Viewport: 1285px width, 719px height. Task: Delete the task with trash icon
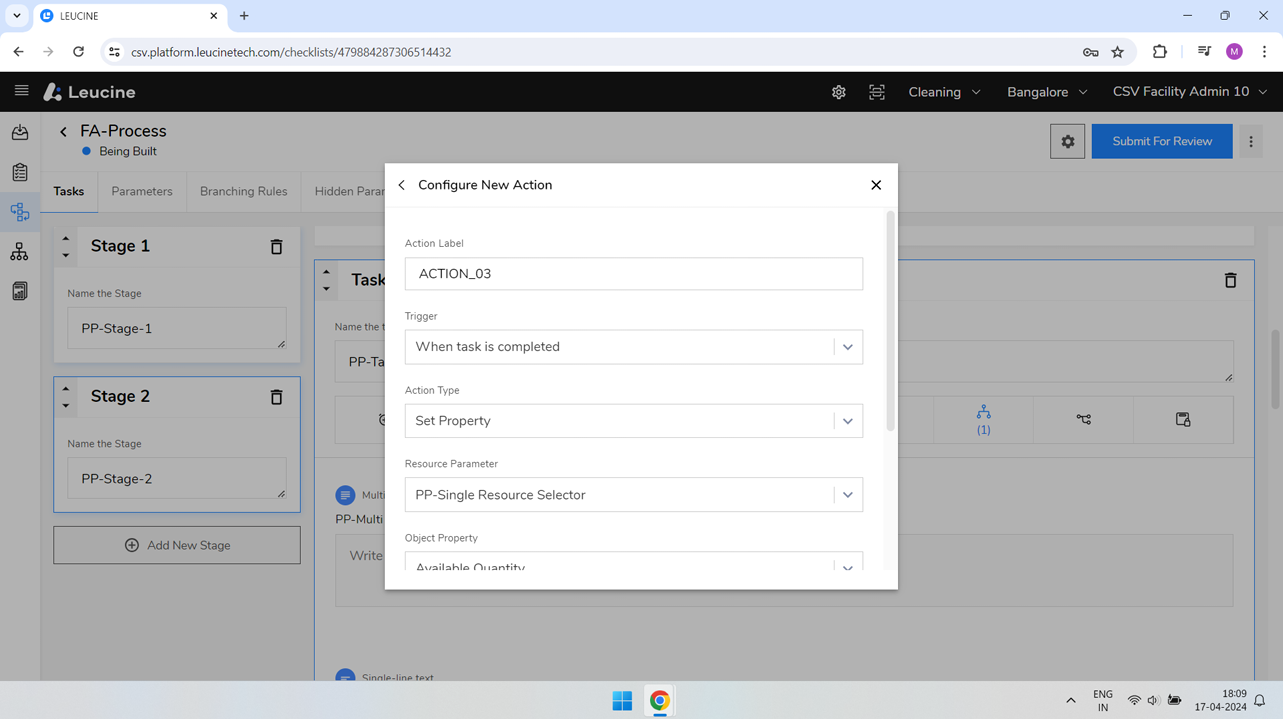pos(1230,281)
